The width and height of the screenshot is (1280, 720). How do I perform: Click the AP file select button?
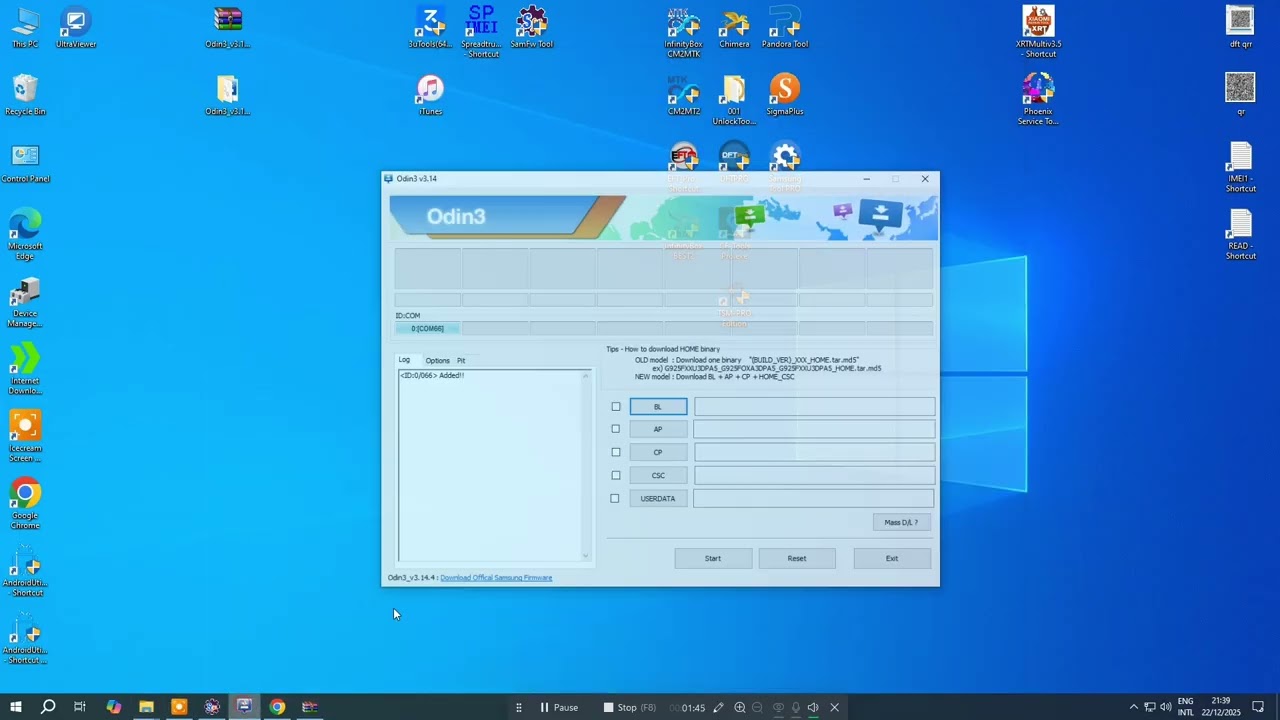(x=658, y=429)
